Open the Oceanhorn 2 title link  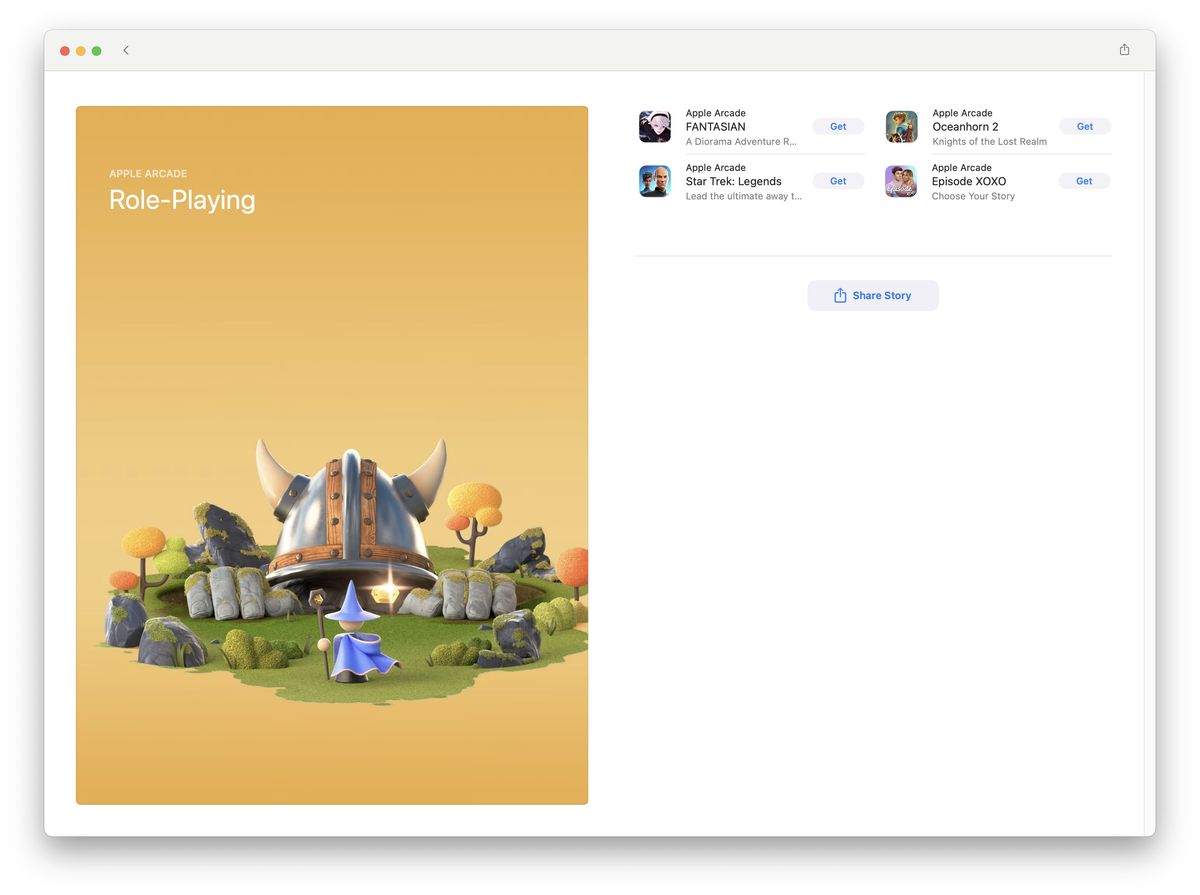(x=964, y=127)
